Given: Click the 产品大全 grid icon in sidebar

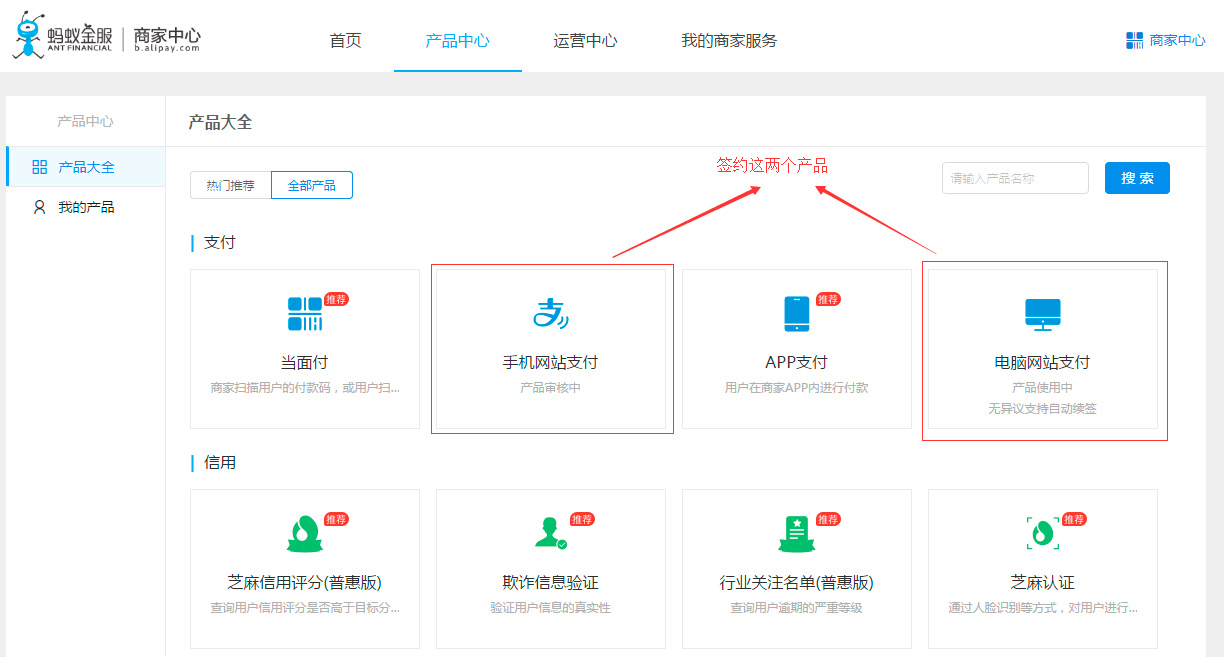Looking at the screenshot, I should 40,167.
